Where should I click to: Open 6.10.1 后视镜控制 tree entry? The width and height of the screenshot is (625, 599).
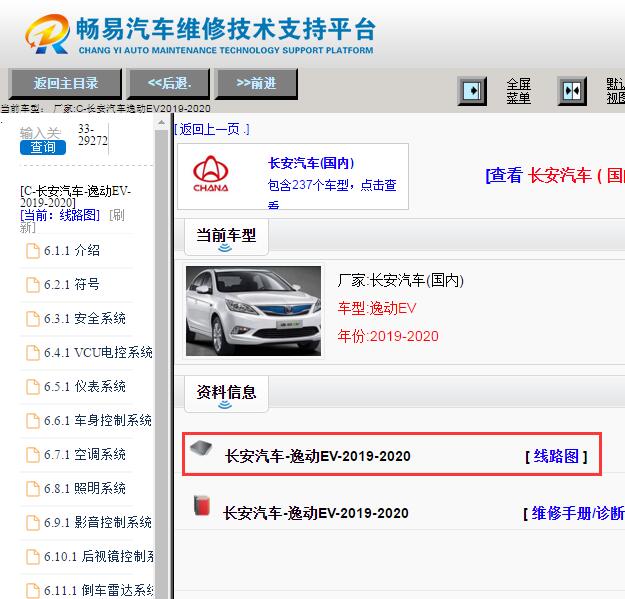[x=99, y=557]
